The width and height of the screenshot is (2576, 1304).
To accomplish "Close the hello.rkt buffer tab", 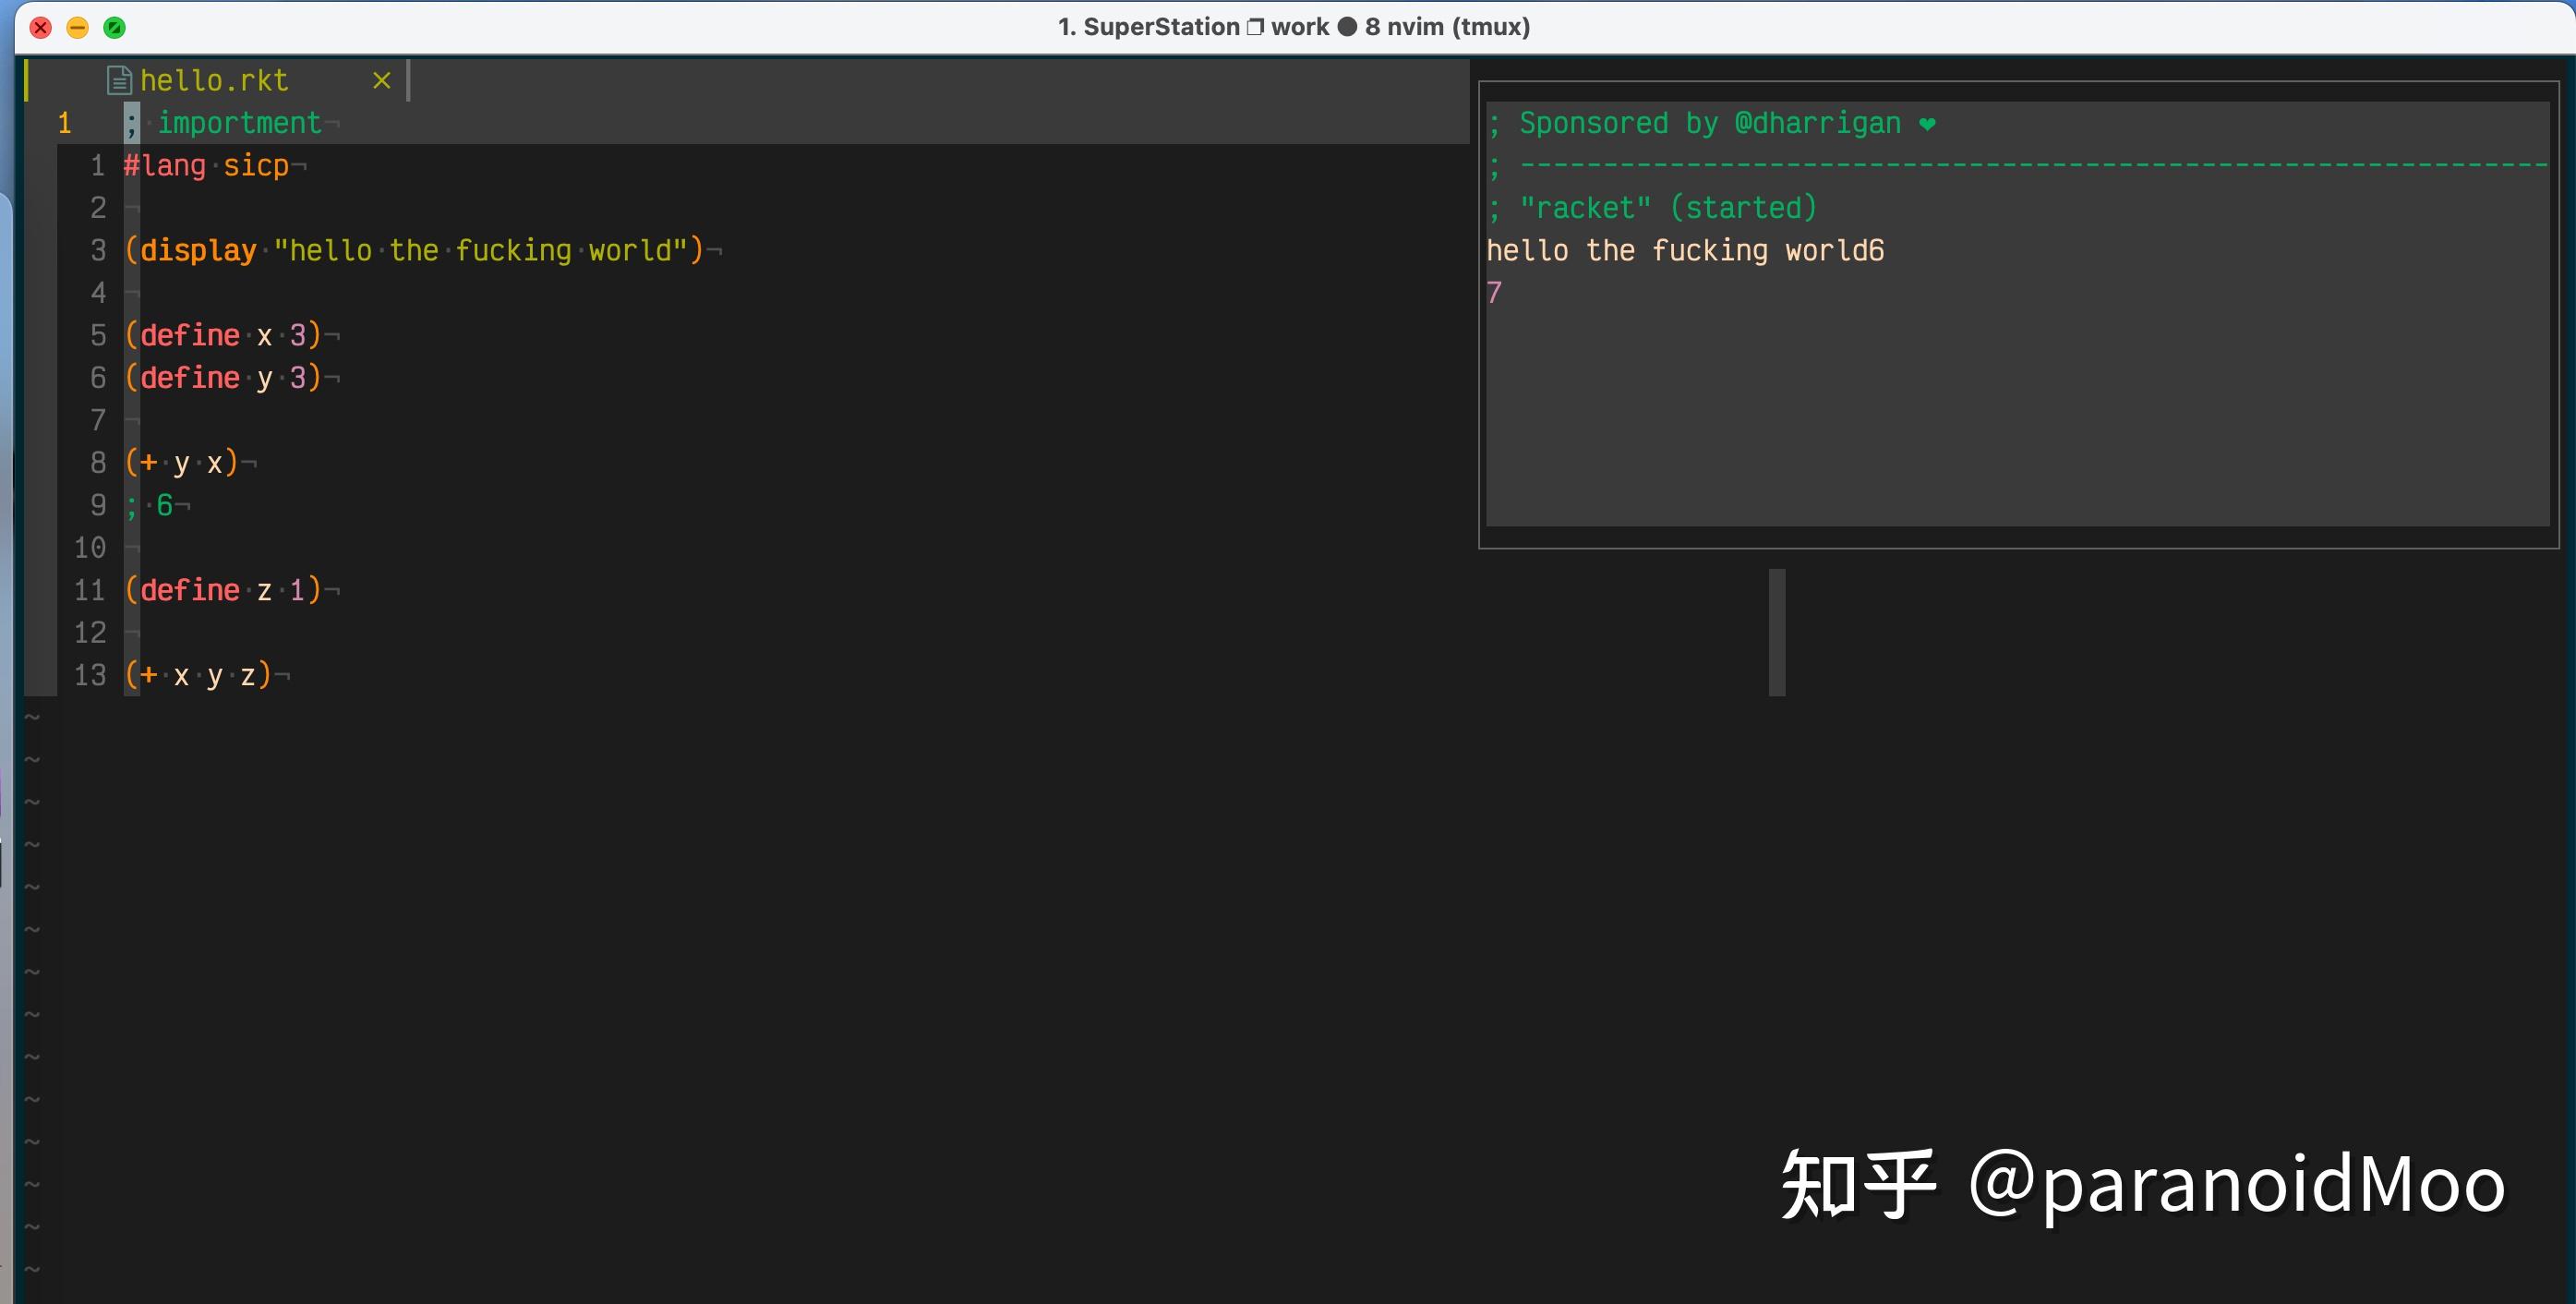I will [x=381, y=80].
